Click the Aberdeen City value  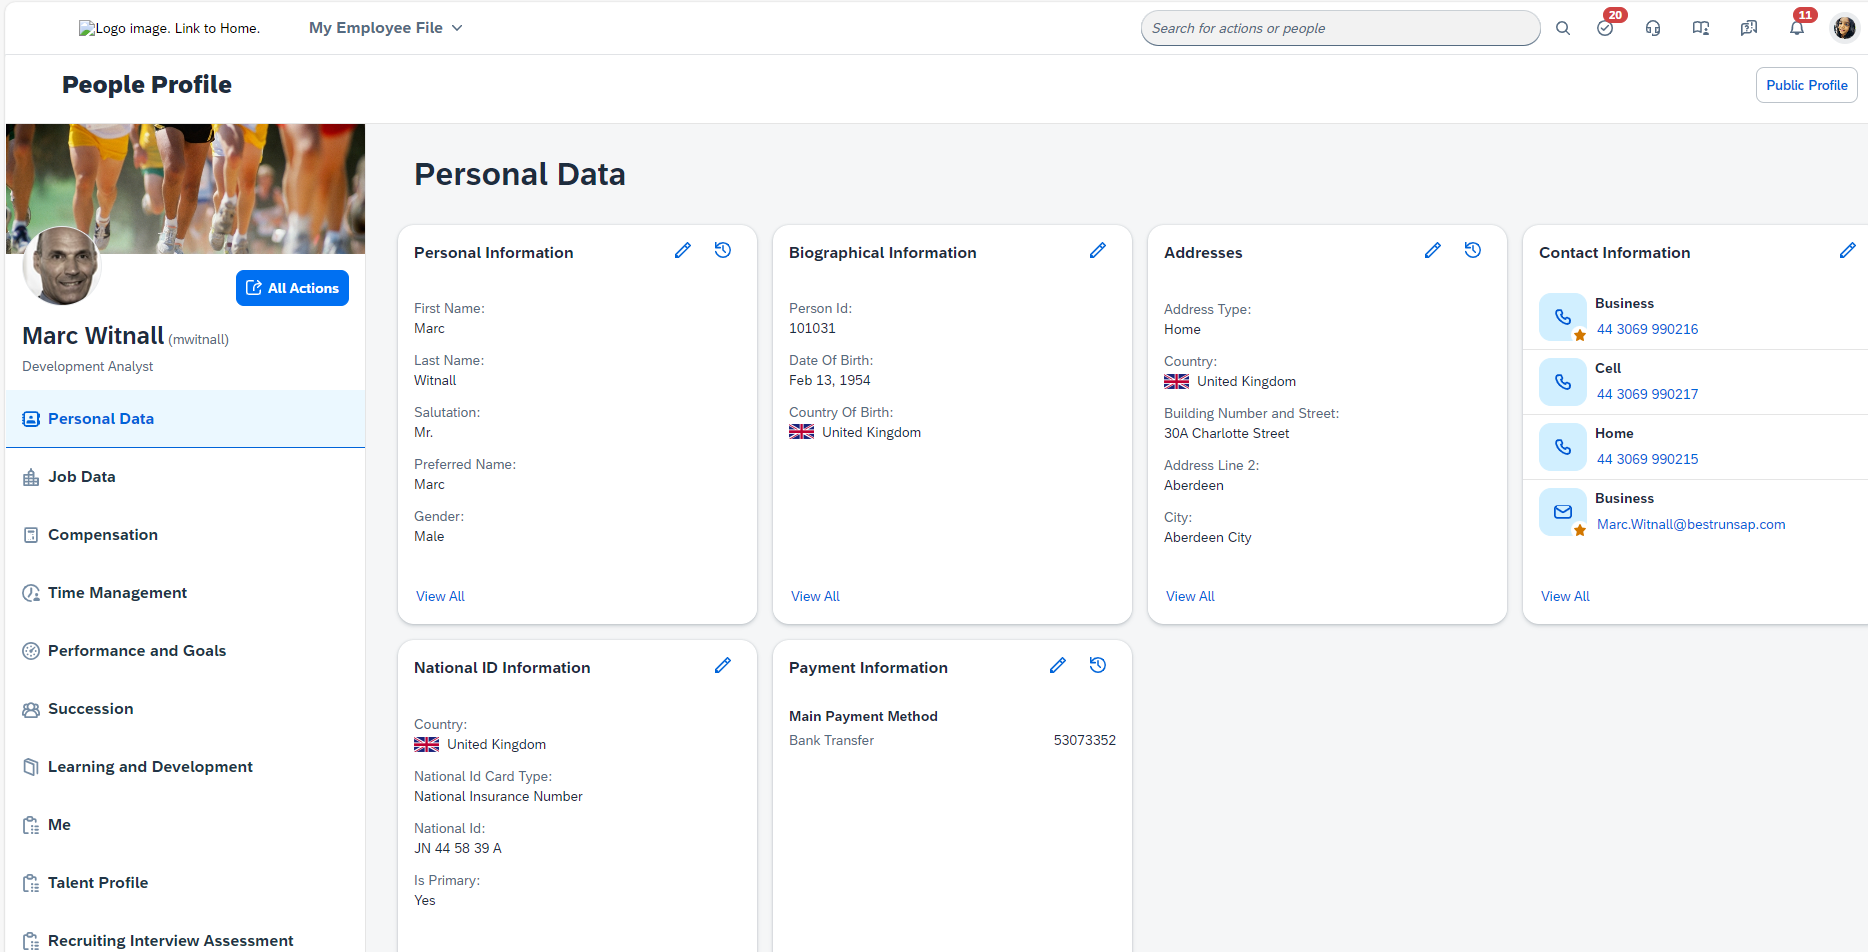(x=1208, y=537)
